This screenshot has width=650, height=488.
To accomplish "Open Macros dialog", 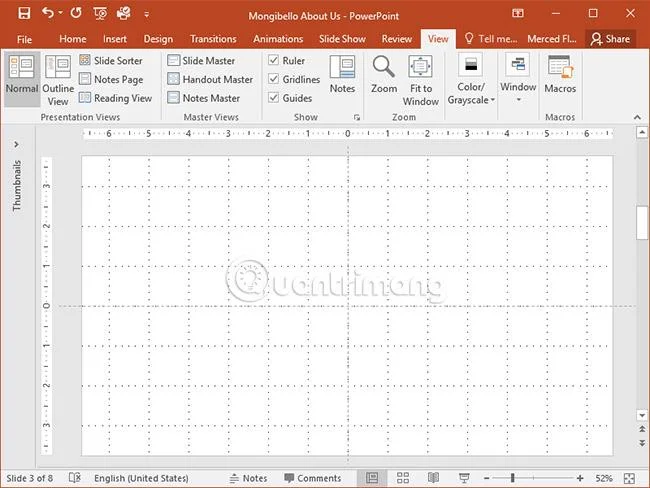I will point(560,75).
